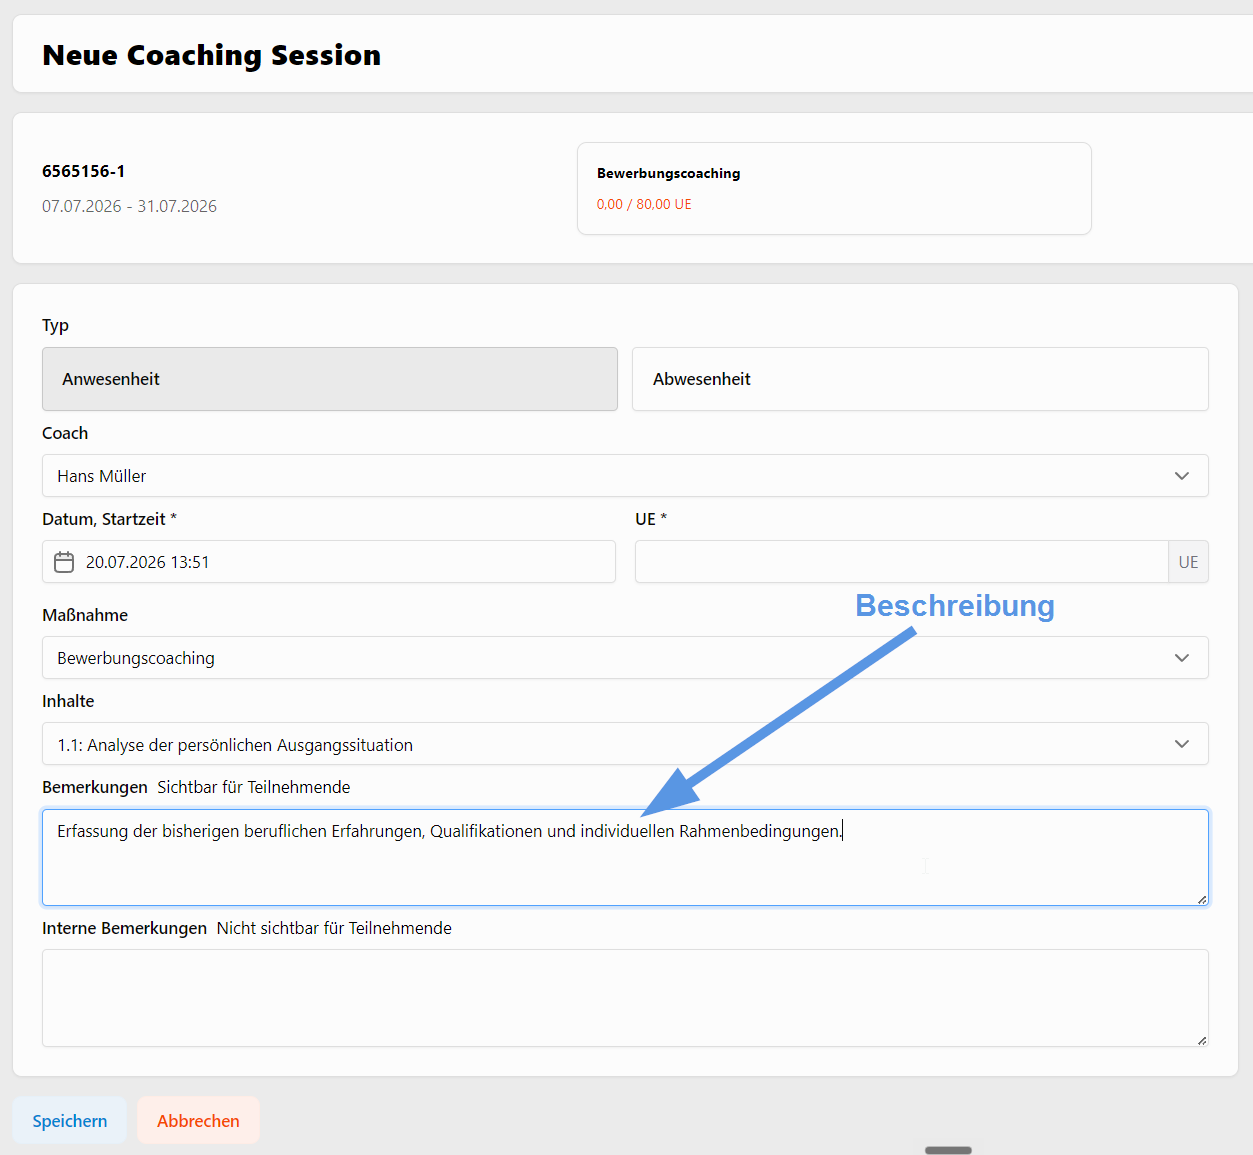Screen dimensions: 1253x1155
Task: Click the Datum, Startzeit field
Action: pos(329,562)
